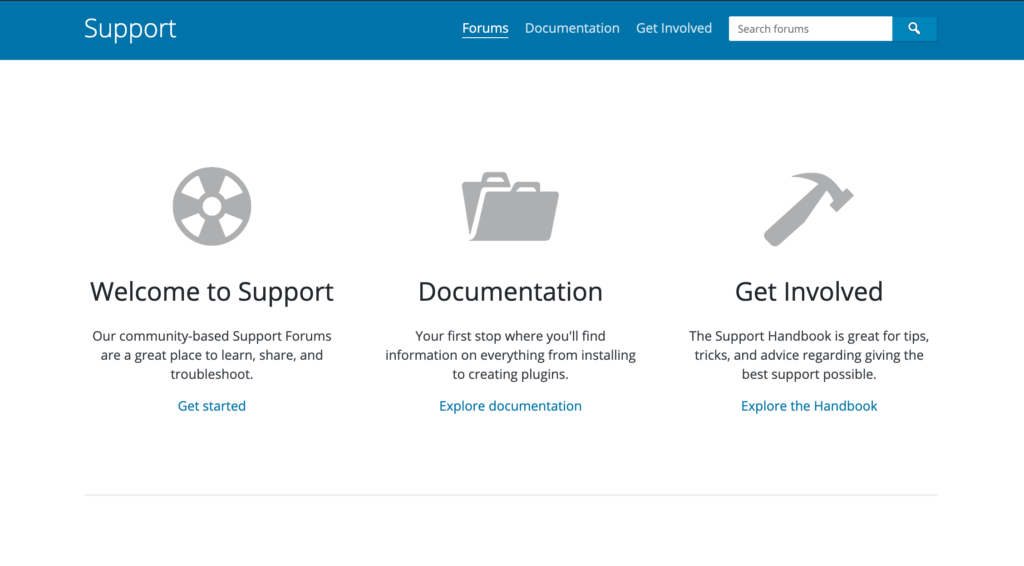Focus the Search forums input field
The height and width of the screenshot is (566, 1024).
(810, 29)
